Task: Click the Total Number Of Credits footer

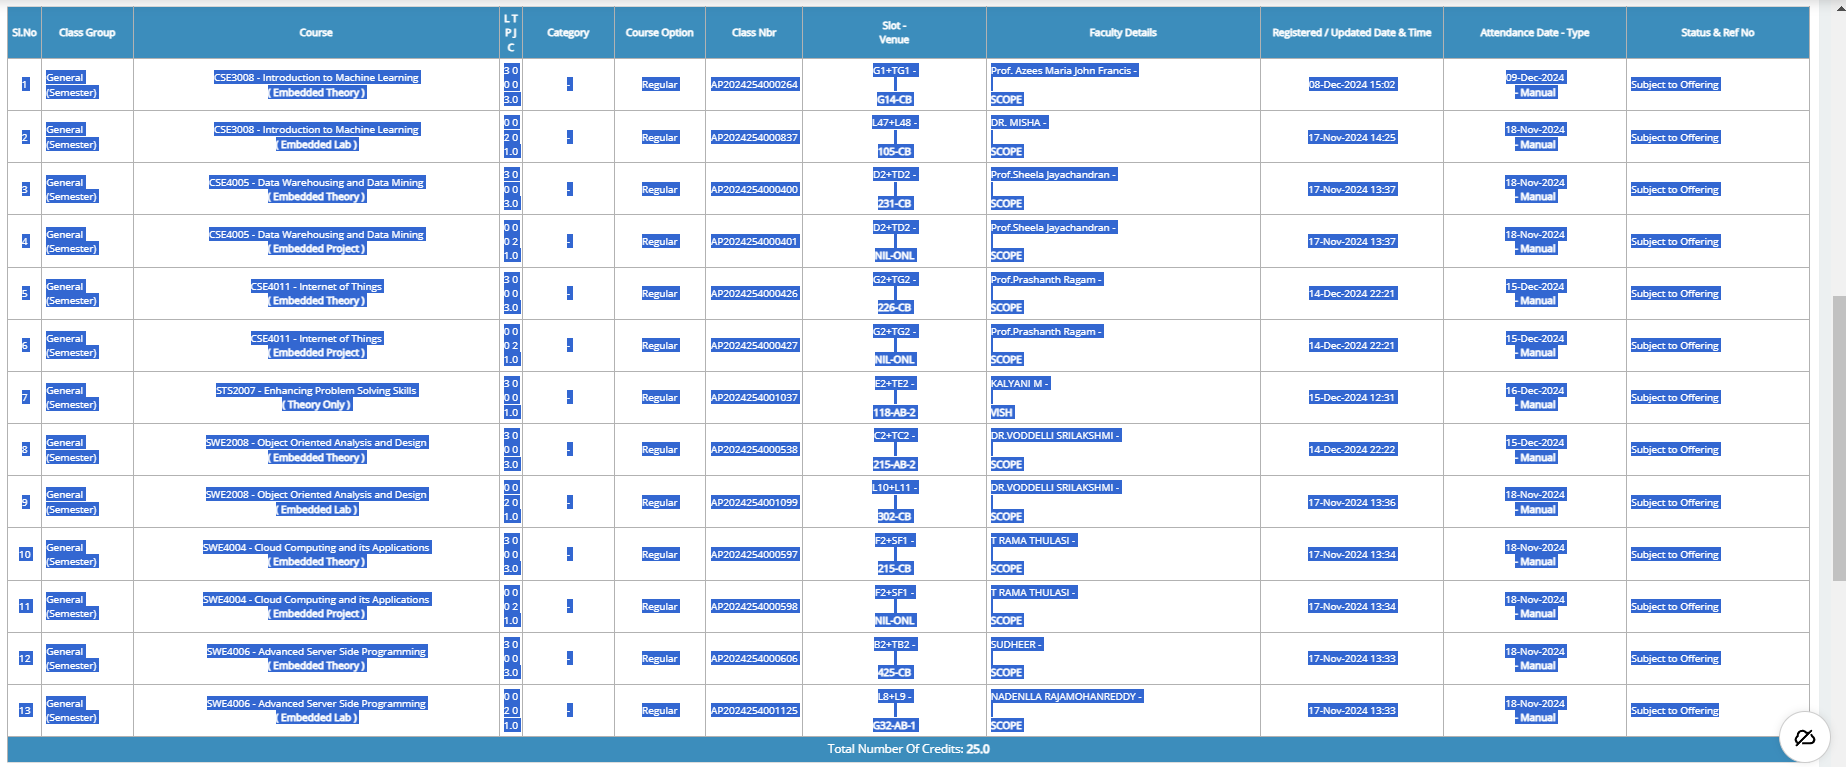Action: 908,749
